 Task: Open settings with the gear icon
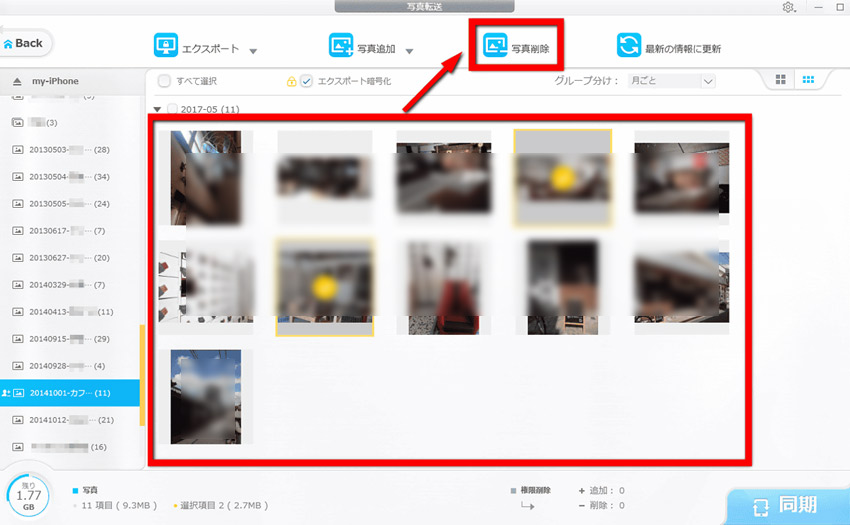[789, 8]
